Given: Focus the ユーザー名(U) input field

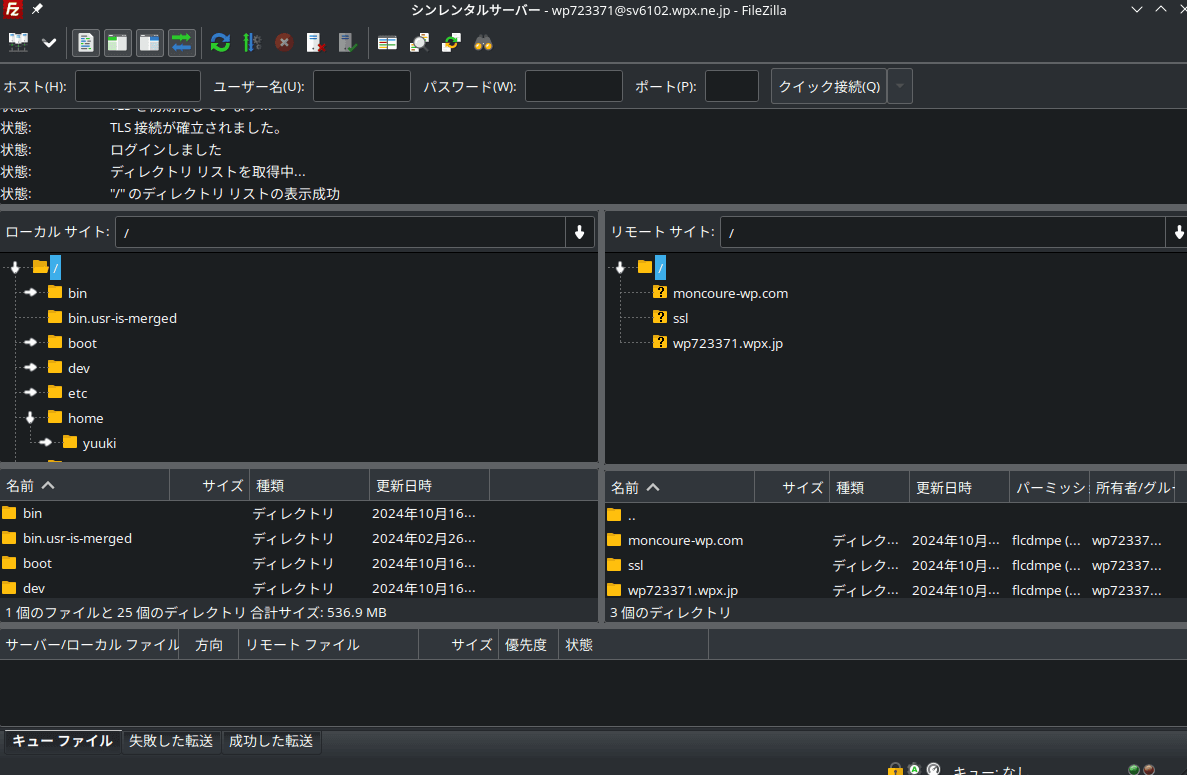Looking at the screenshot, I should tap(362, 86).
